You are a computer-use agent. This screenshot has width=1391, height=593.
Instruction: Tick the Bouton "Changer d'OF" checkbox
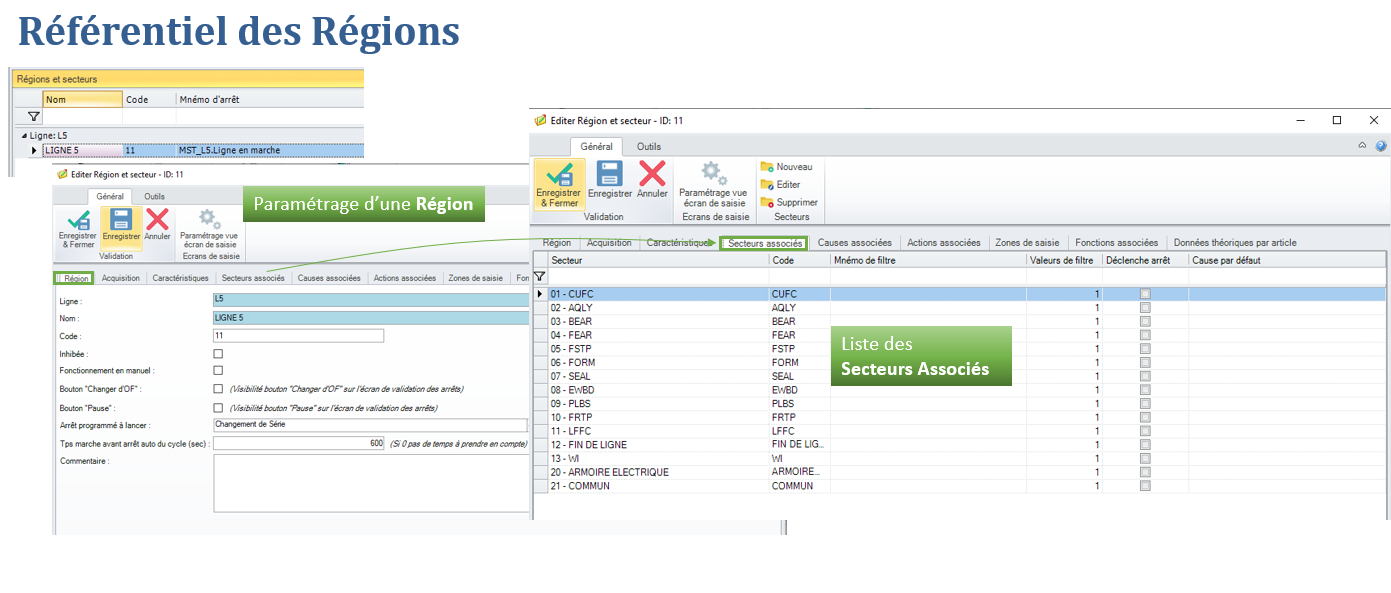point(218,389)
